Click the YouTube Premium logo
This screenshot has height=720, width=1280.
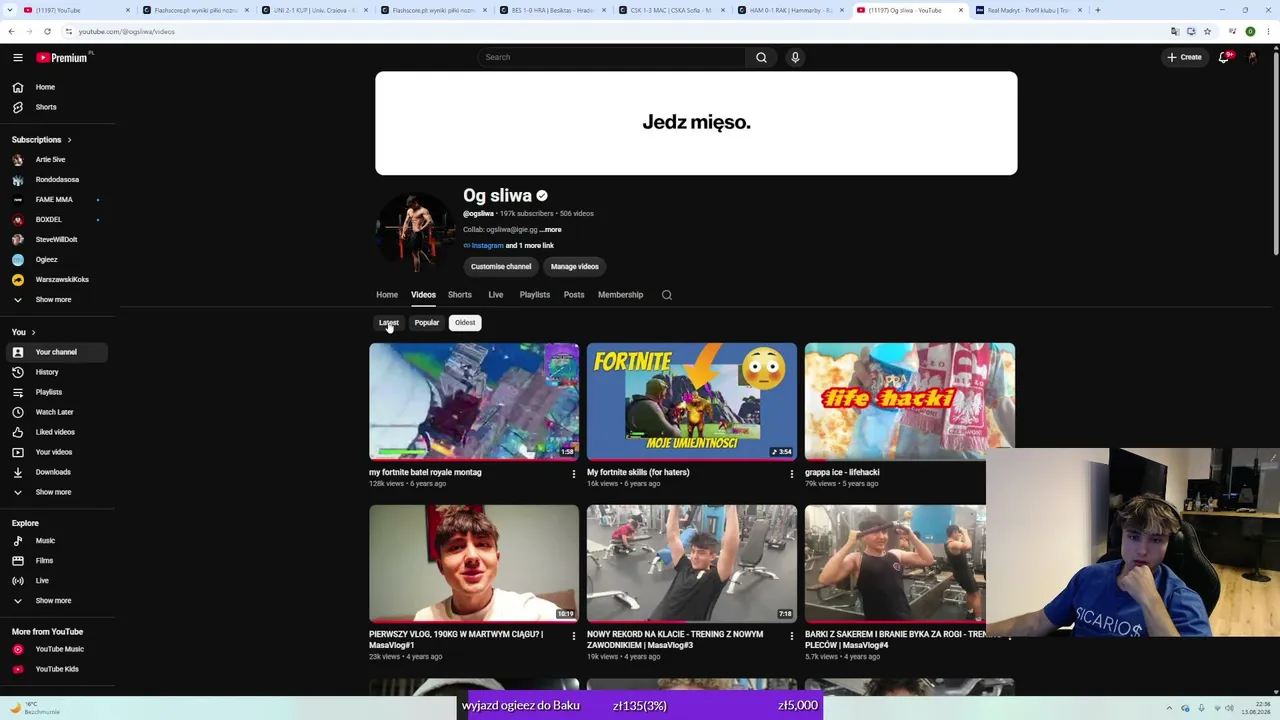62,57
